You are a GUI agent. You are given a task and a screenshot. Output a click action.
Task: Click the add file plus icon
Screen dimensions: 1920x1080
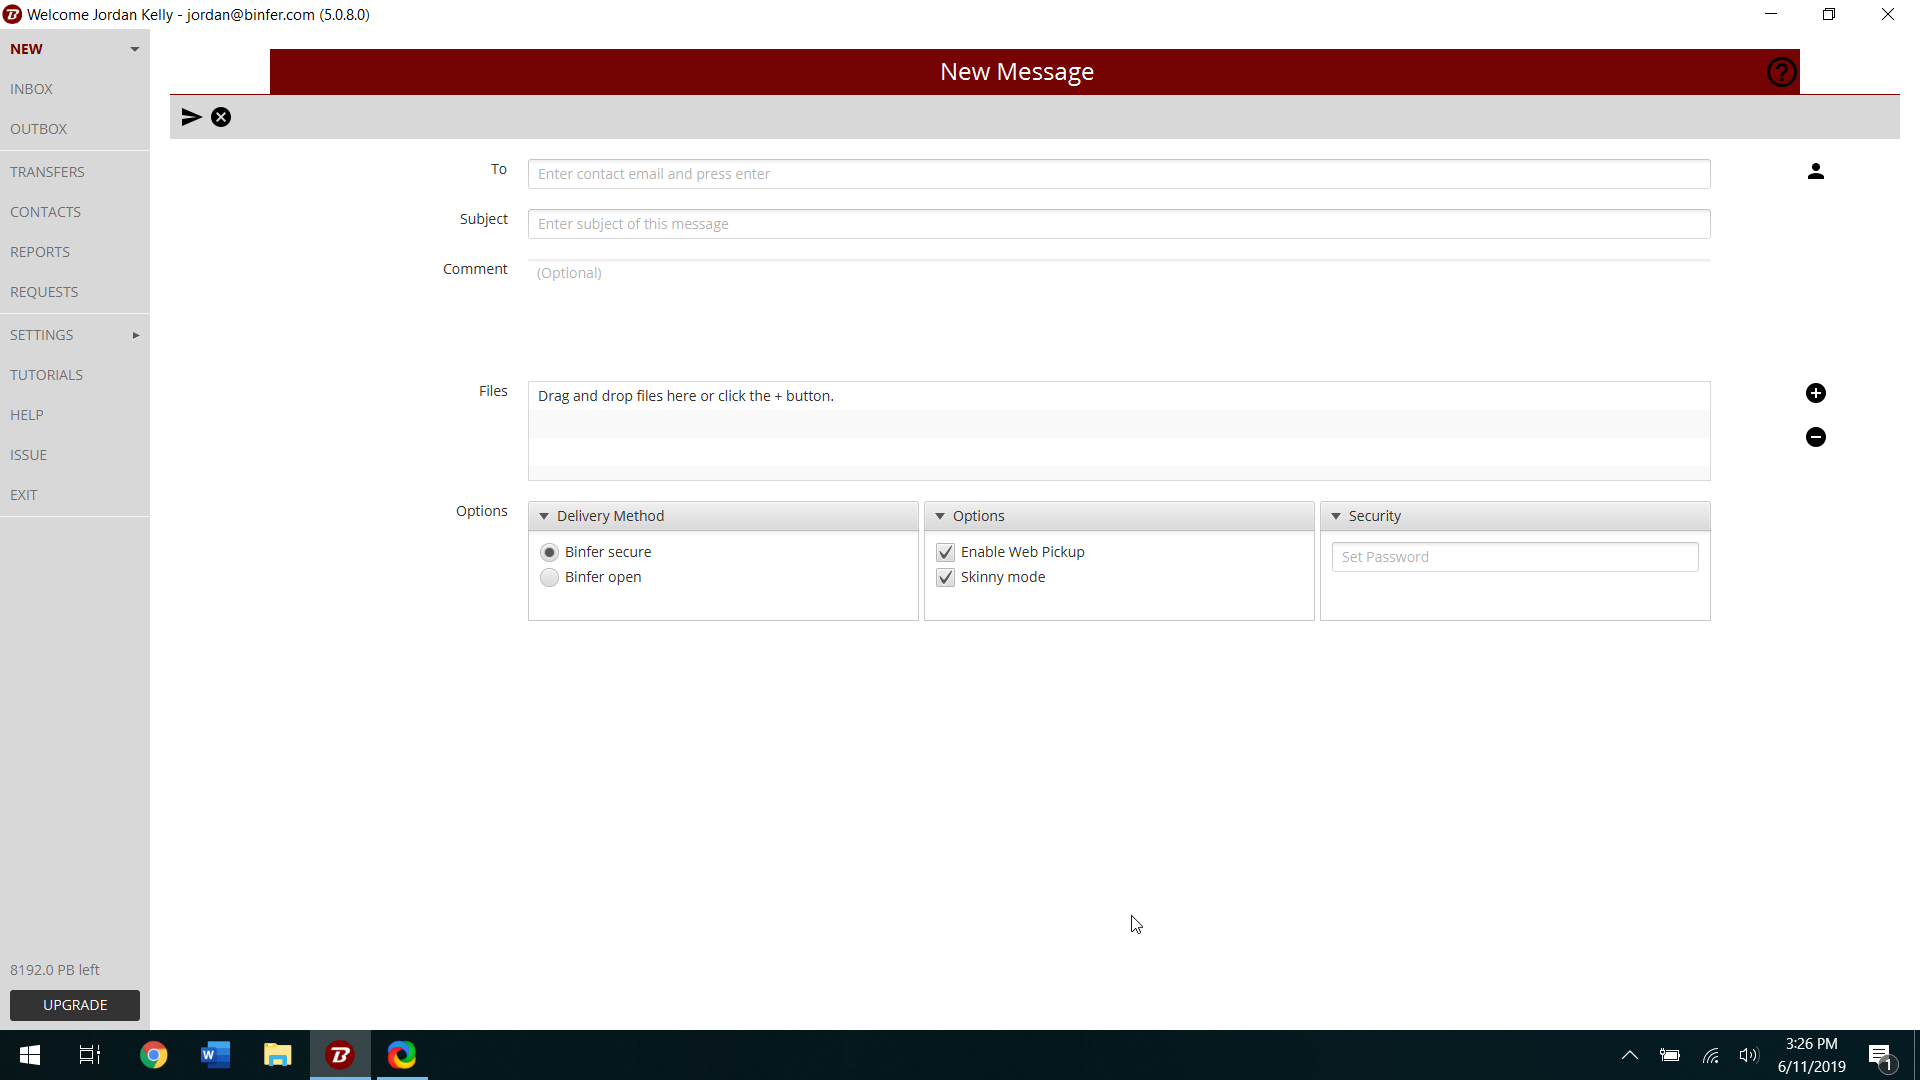(x=1816, y=393)
